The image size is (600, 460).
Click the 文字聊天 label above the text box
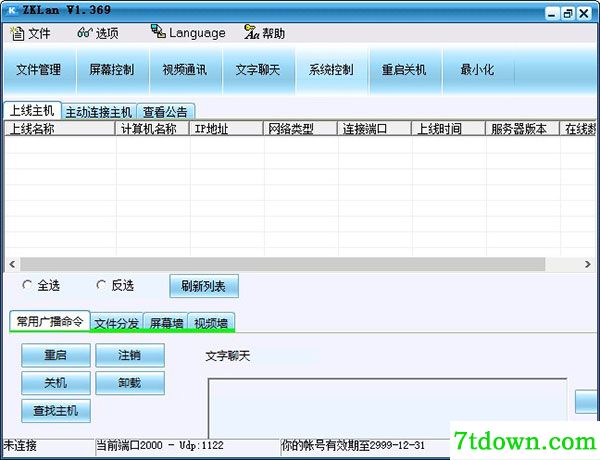click(228, 356)
